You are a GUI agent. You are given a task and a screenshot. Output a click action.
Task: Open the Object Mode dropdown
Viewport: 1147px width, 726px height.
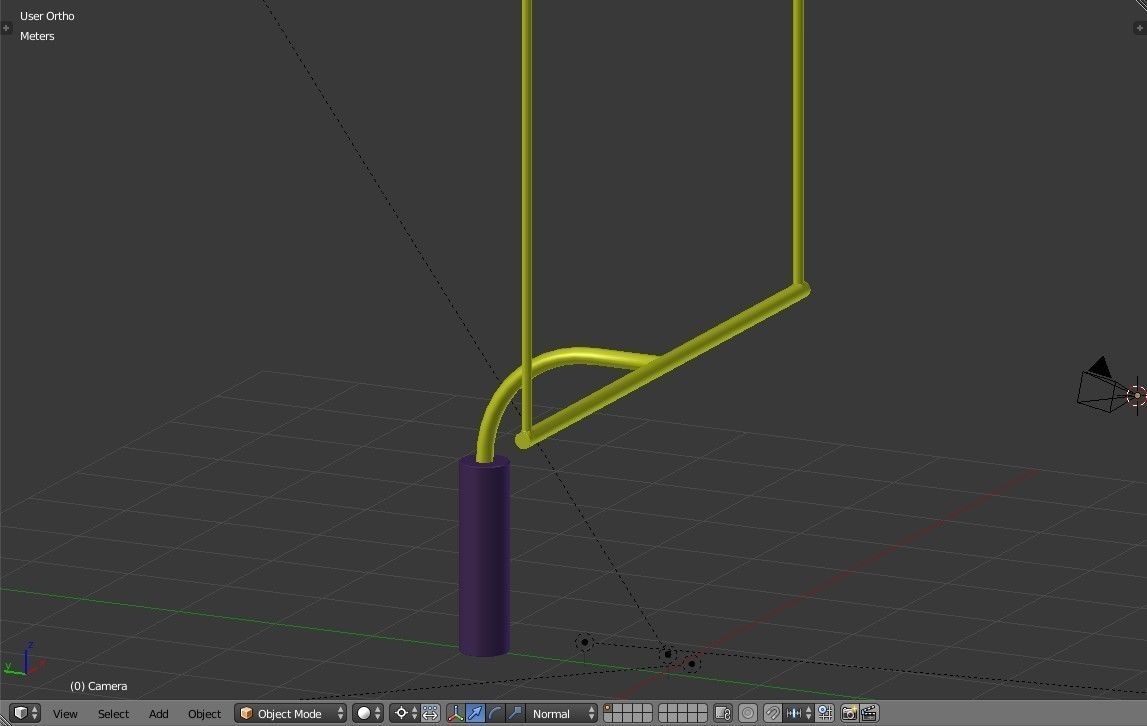(x=290, y=713)
